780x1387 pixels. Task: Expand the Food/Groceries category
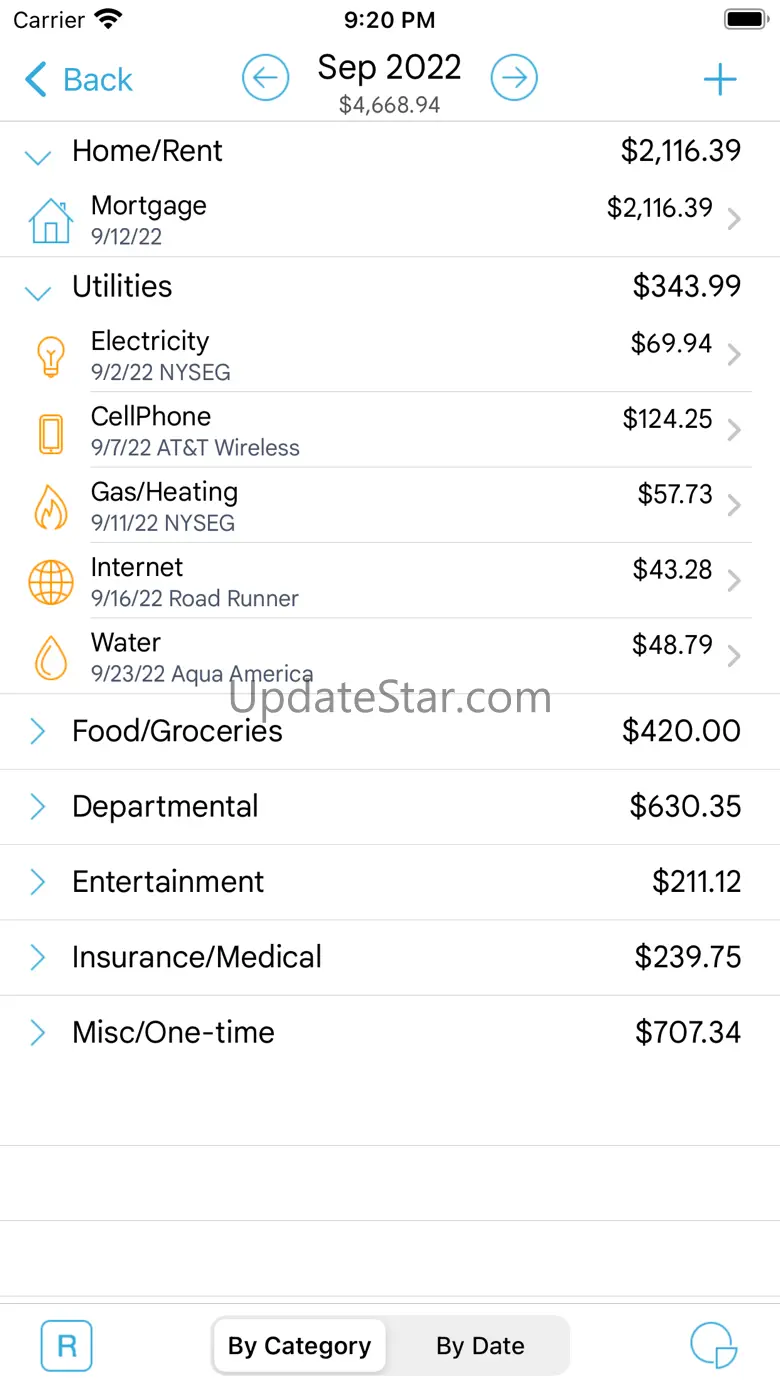[x=38, y=731]
